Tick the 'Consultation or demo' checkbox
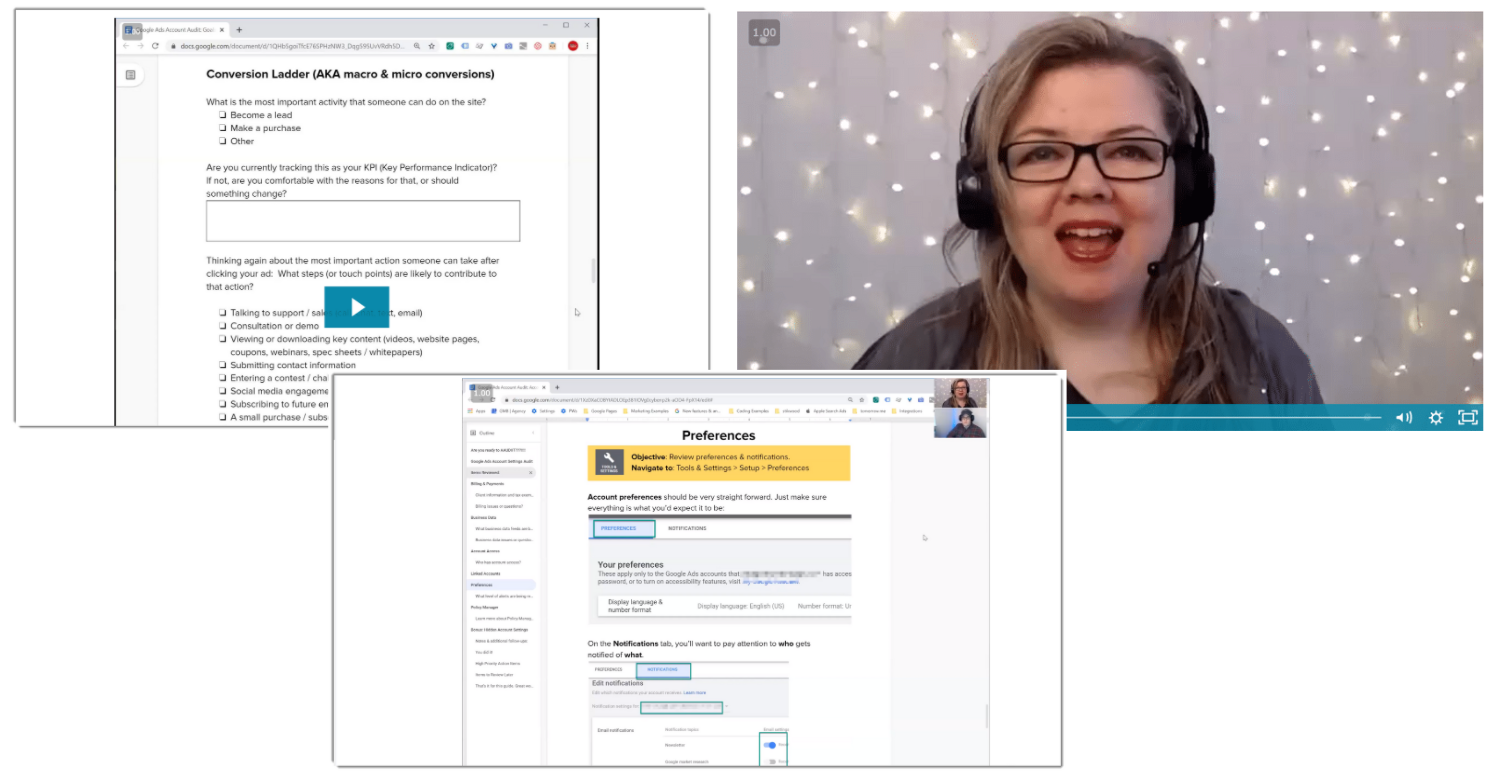 223,326
